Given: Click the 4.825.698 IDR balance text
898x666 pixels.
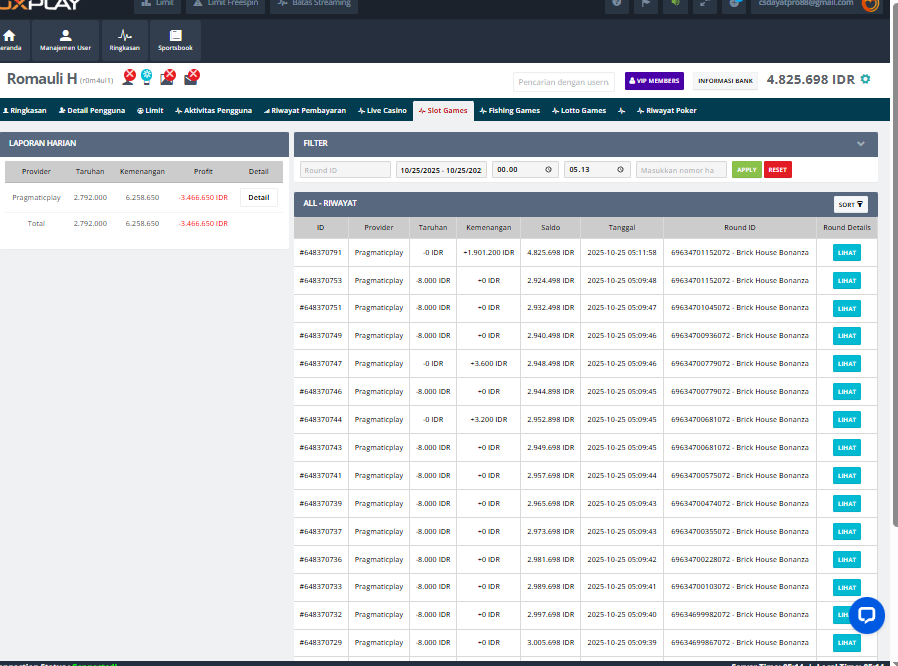Looking at the screenshot, I should tap(810, 80).
